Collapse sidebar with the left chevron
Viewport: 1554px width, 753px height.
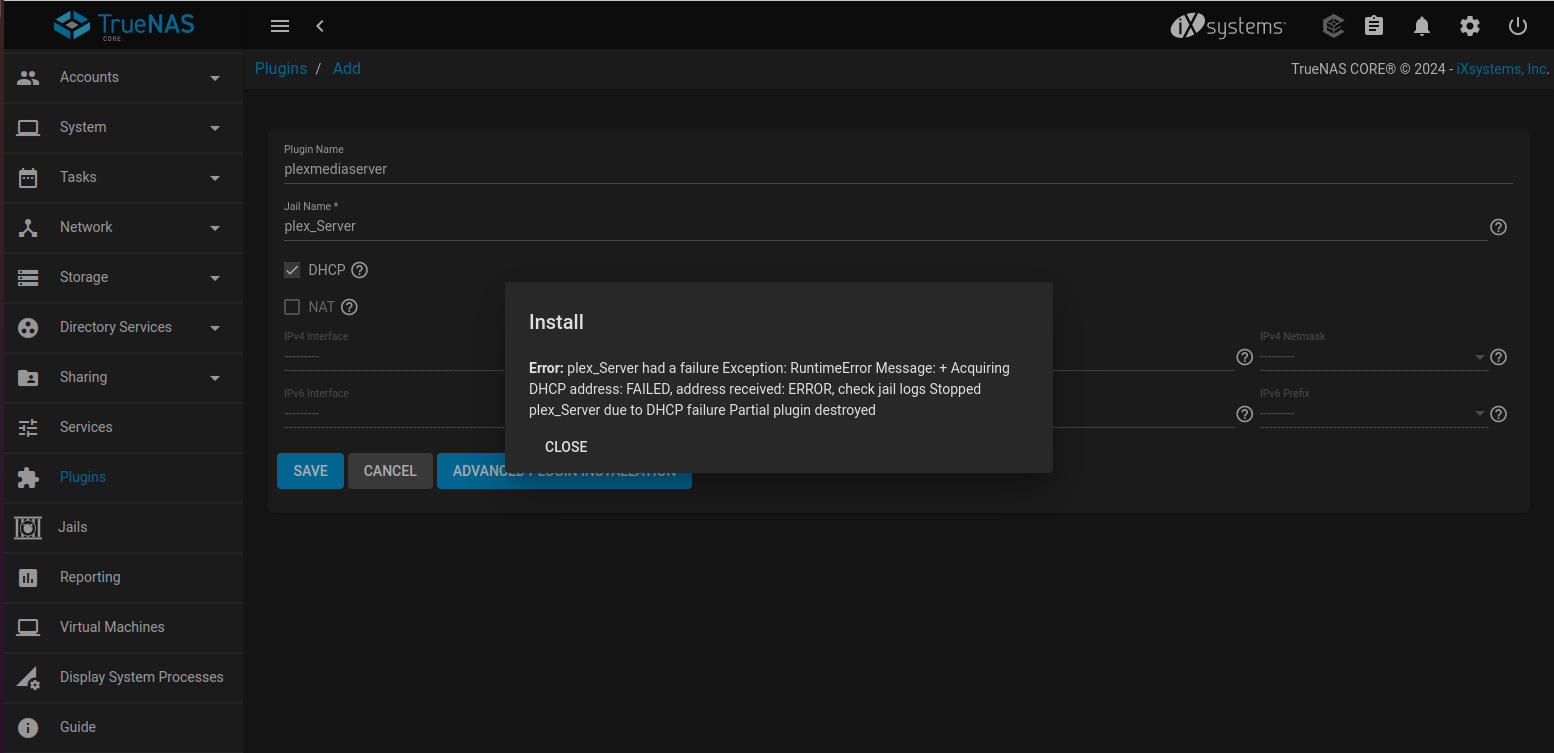tap(320, 26)
